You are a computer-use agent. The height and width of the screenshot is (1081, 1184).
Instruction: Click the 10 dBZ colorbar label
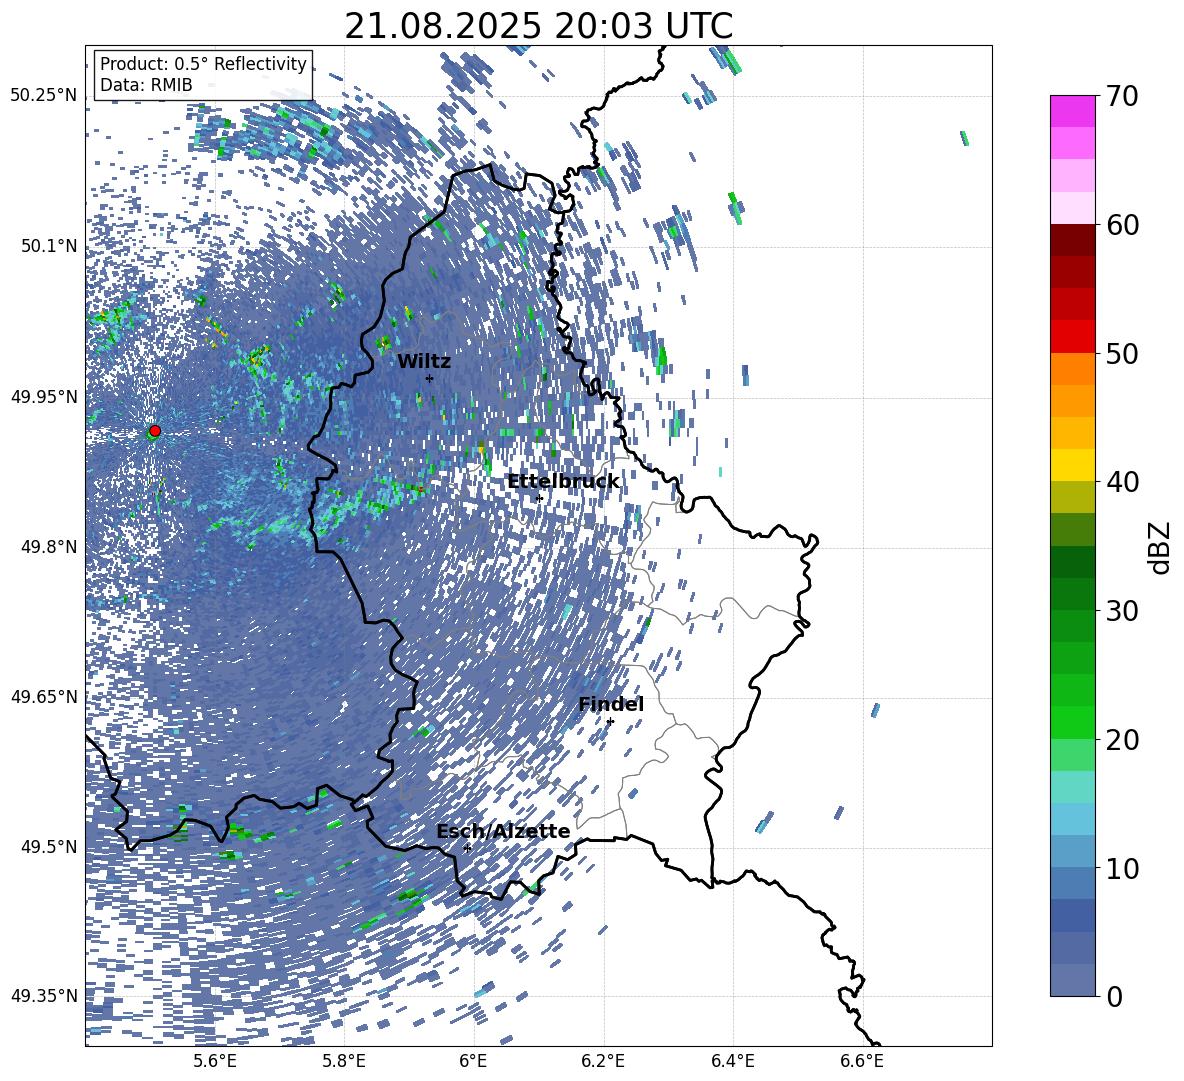click(1122, 868)
